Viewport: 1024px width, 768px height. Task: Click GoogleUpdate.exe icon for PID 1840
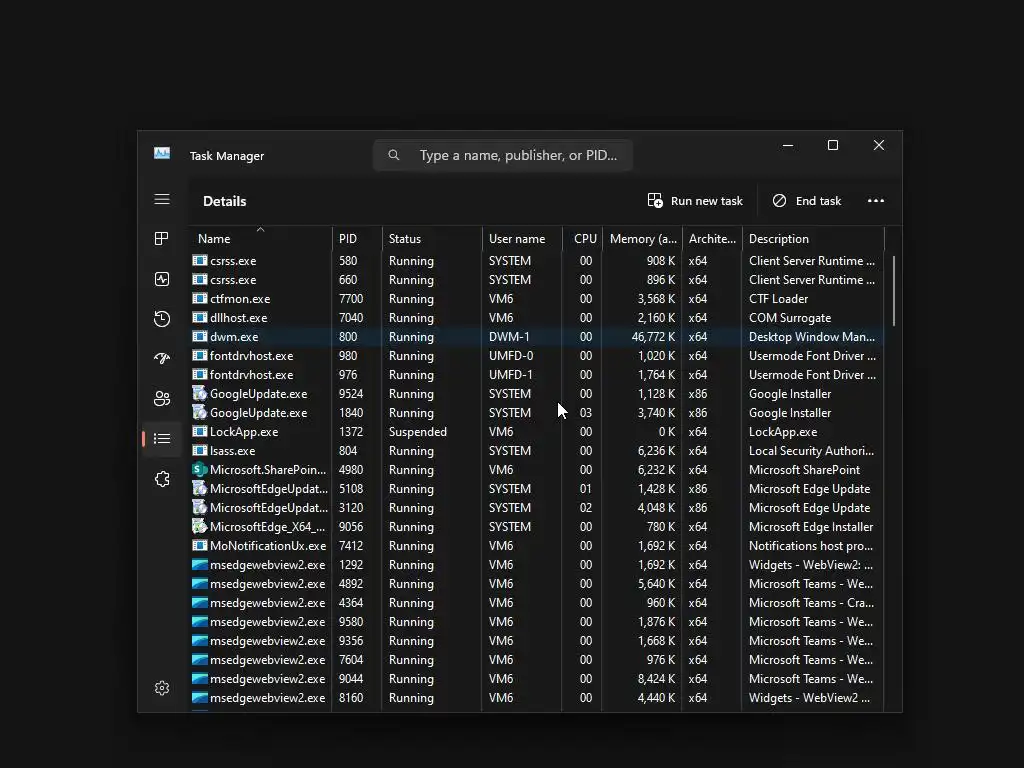click(199, 413)
